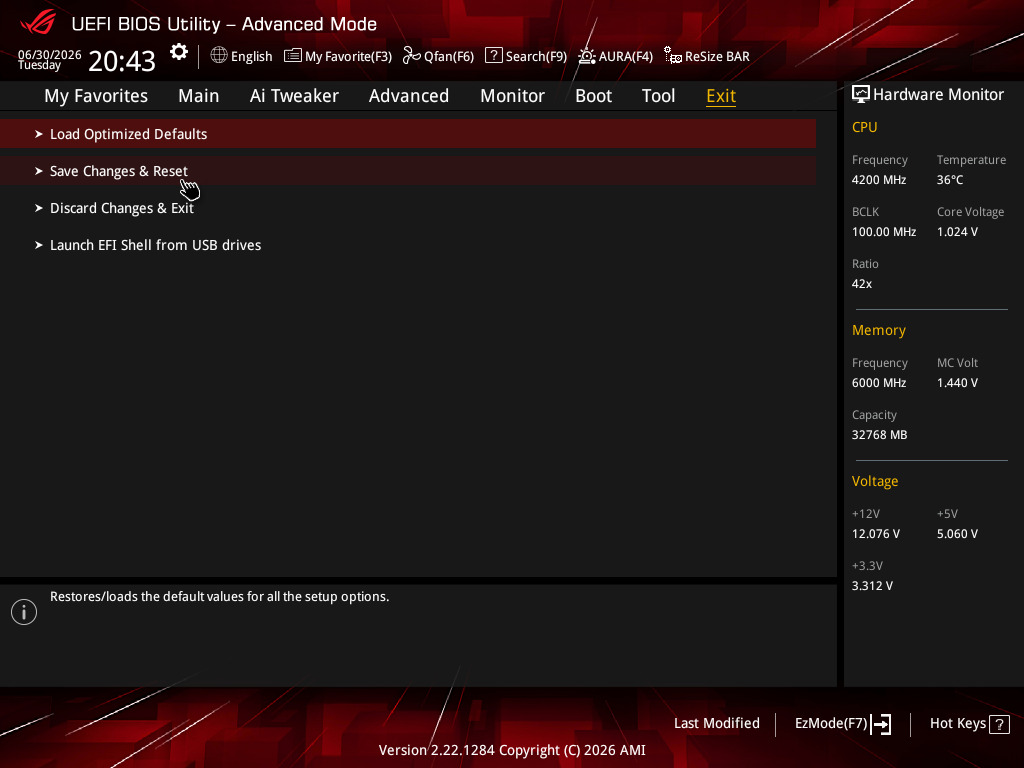Select Load Optimized Defaults

pyautogui.click(x=408, y=134)
